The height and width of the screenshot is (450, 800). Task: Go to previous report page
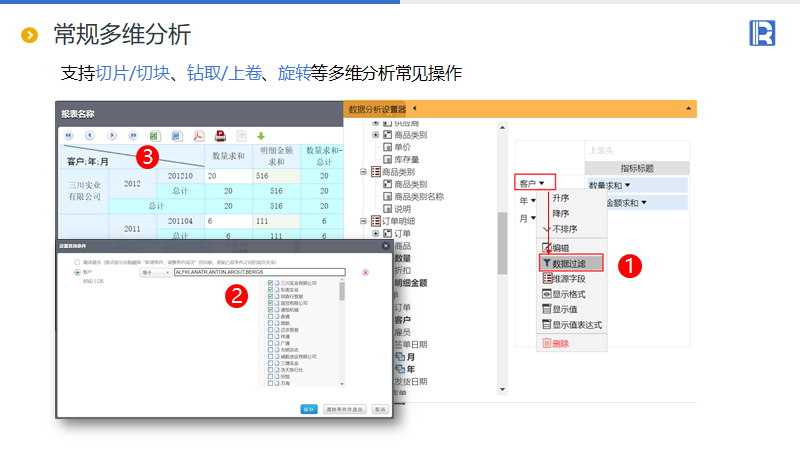click(x=90, y=136)
